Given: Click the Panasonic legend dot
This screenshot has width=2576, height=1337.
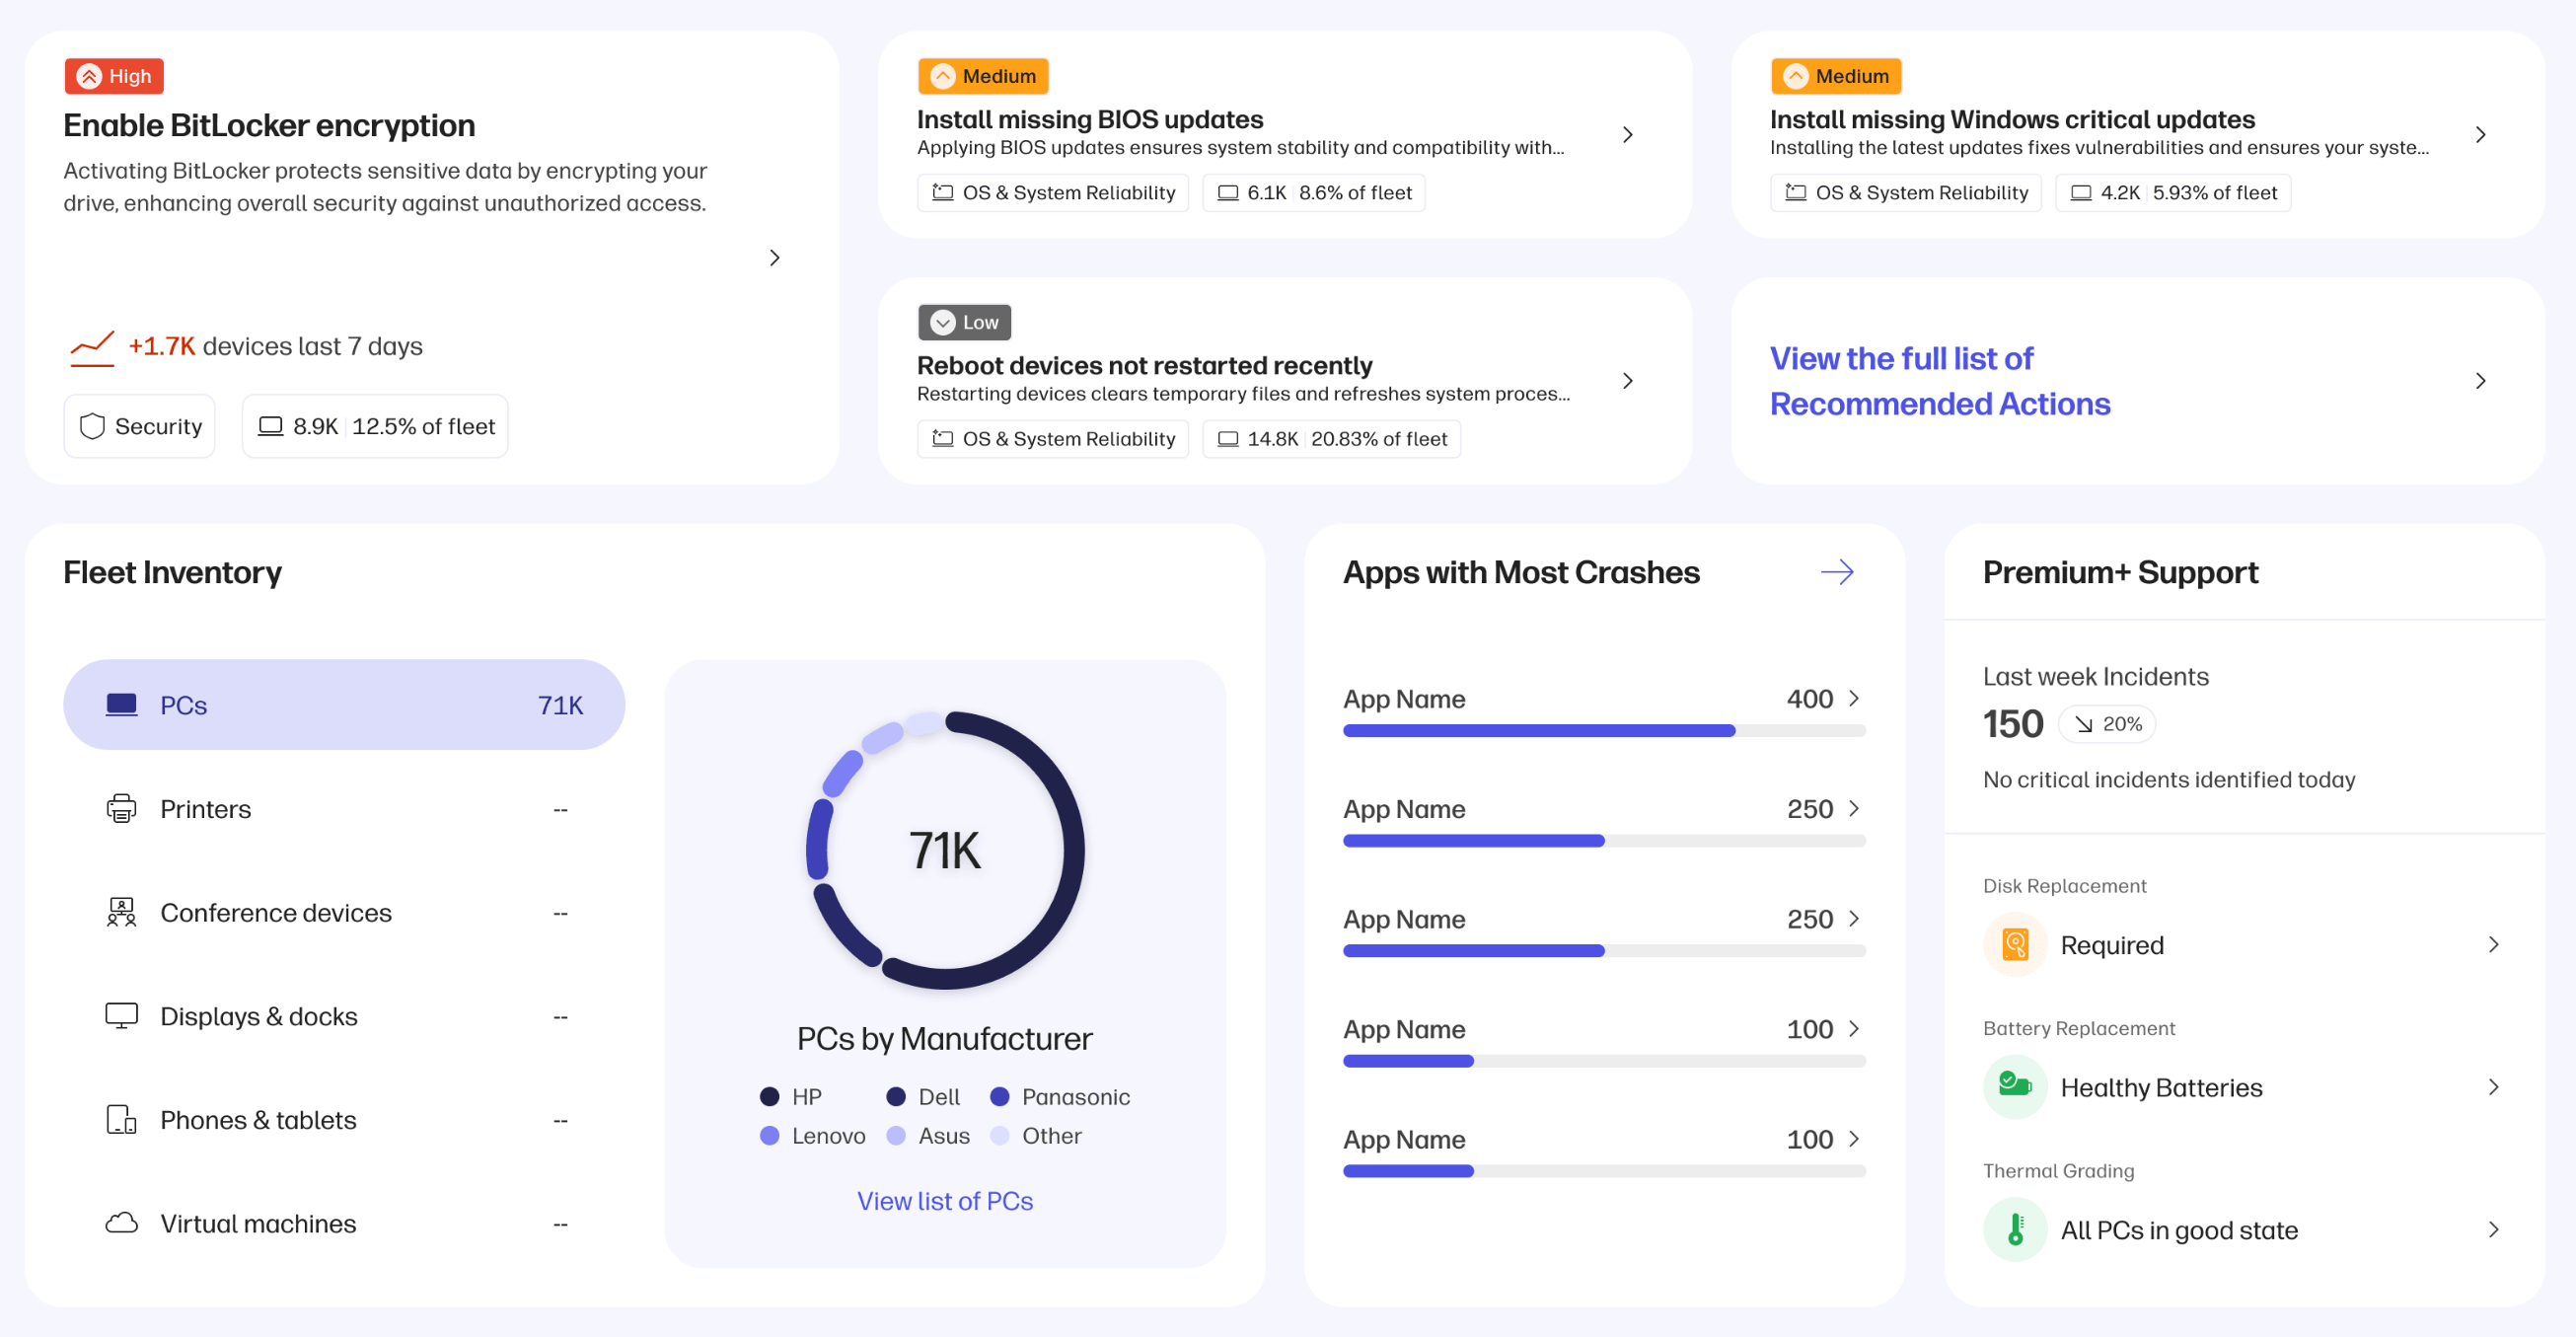Looking at the screenshot, I should pyautogui.click(x=999, y=1097).
